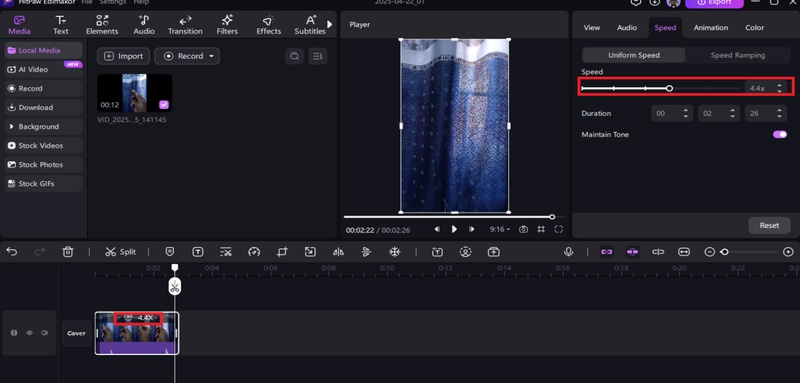Click the 4.4x speed value field

[757, 88]
